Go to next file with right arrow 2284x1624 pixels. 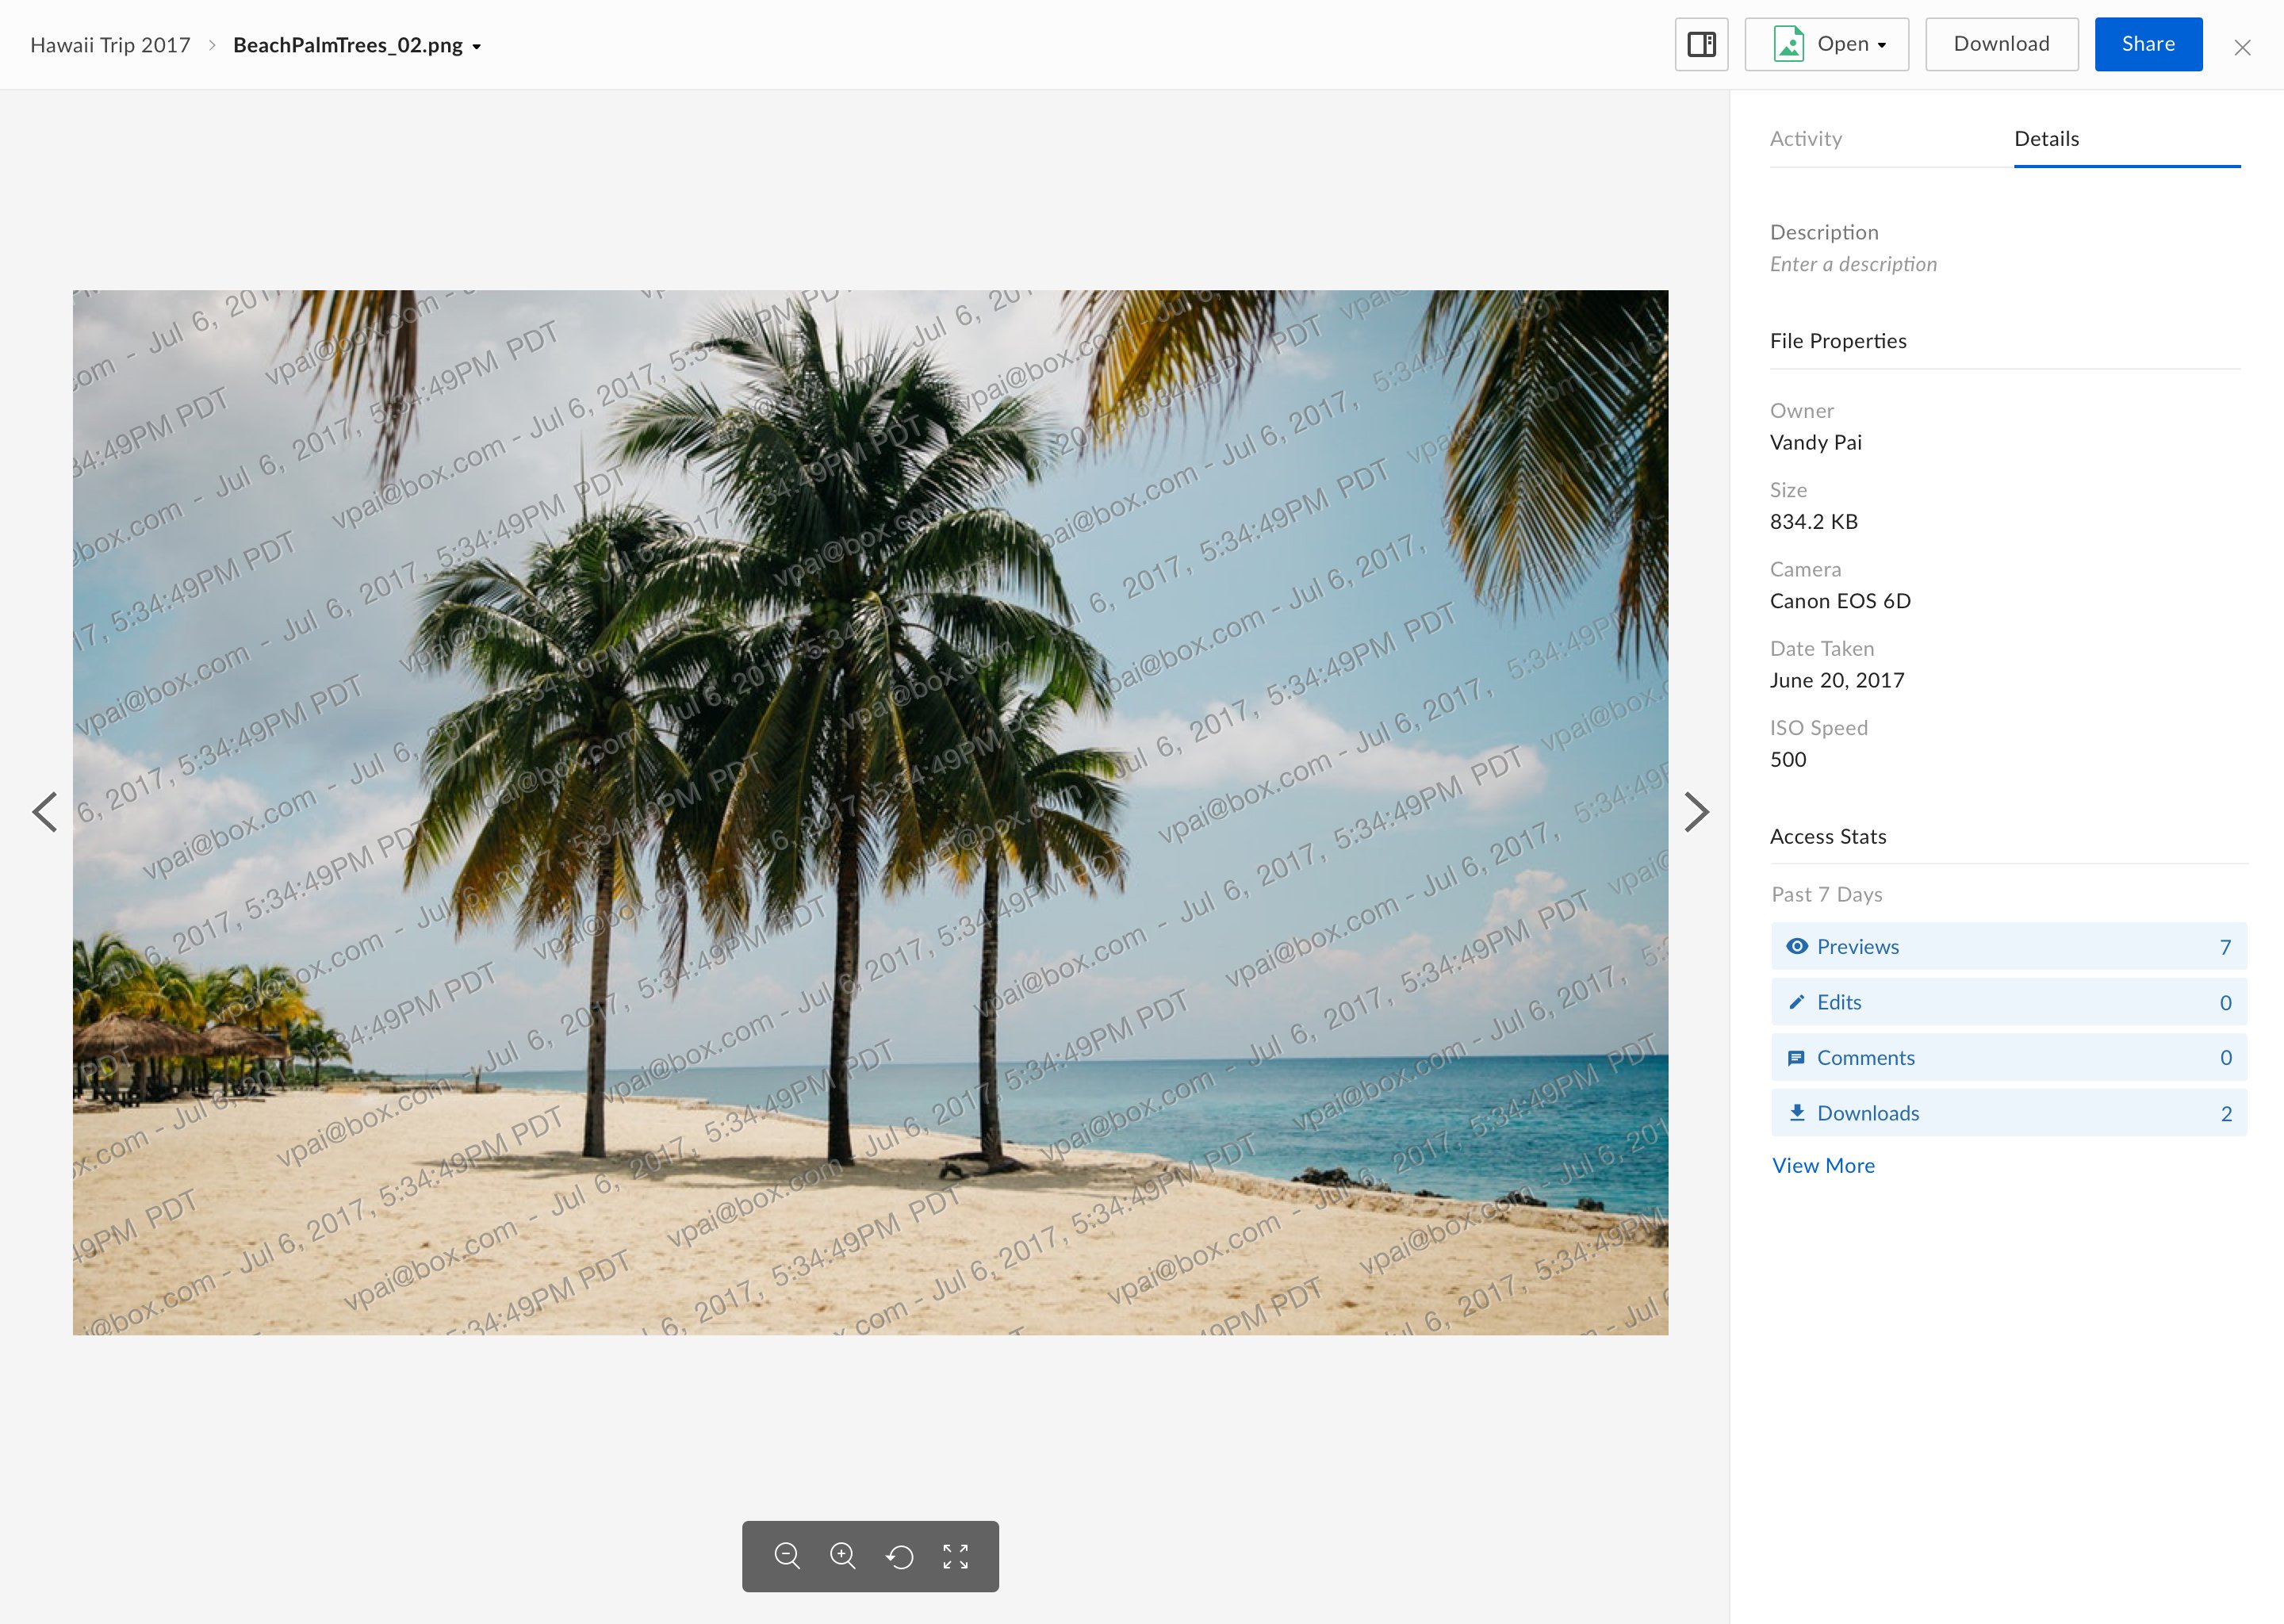click(1696, 812)
